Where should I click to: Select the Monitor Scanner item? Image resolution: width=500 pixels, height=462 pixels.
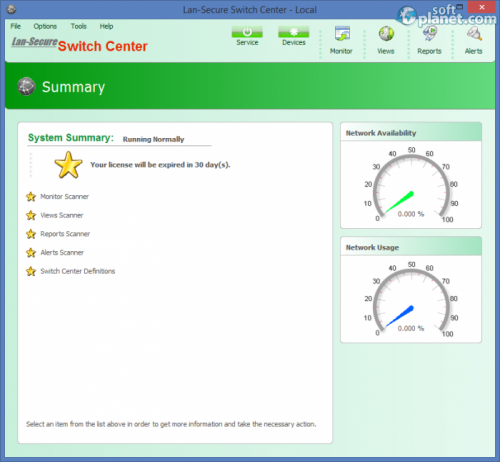64,197
